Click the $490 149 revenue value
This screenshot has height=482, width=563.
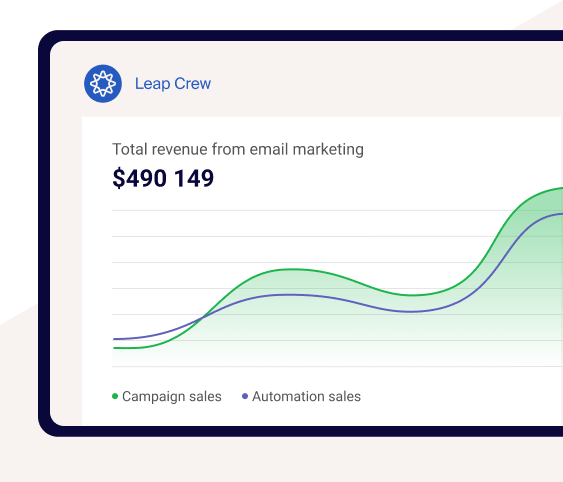[x=163, y=178]
